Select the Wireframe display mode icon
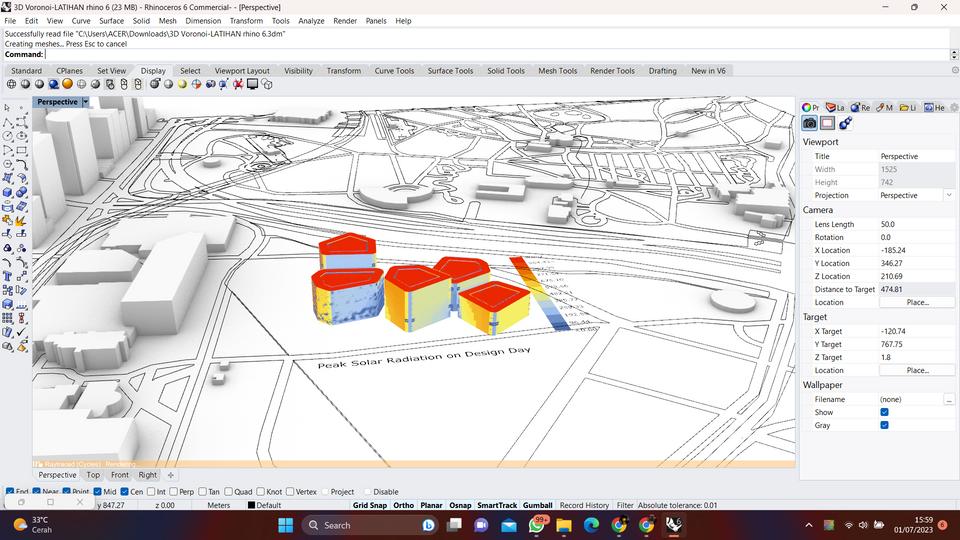 click(12, 85)
